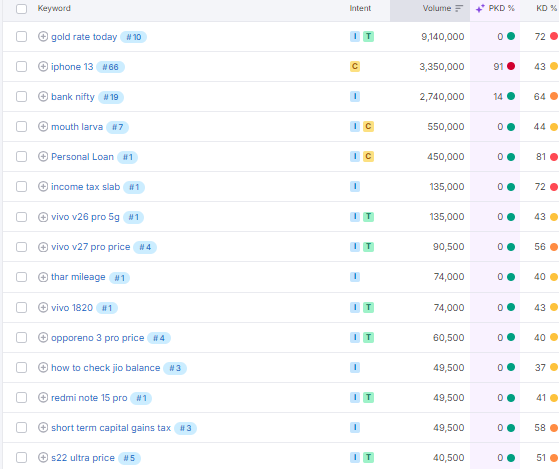Image resolution: width=559 pixels, height=469 pixels.
Task: Click position badge #19 for bank nifty
Action: pos(111,97)
